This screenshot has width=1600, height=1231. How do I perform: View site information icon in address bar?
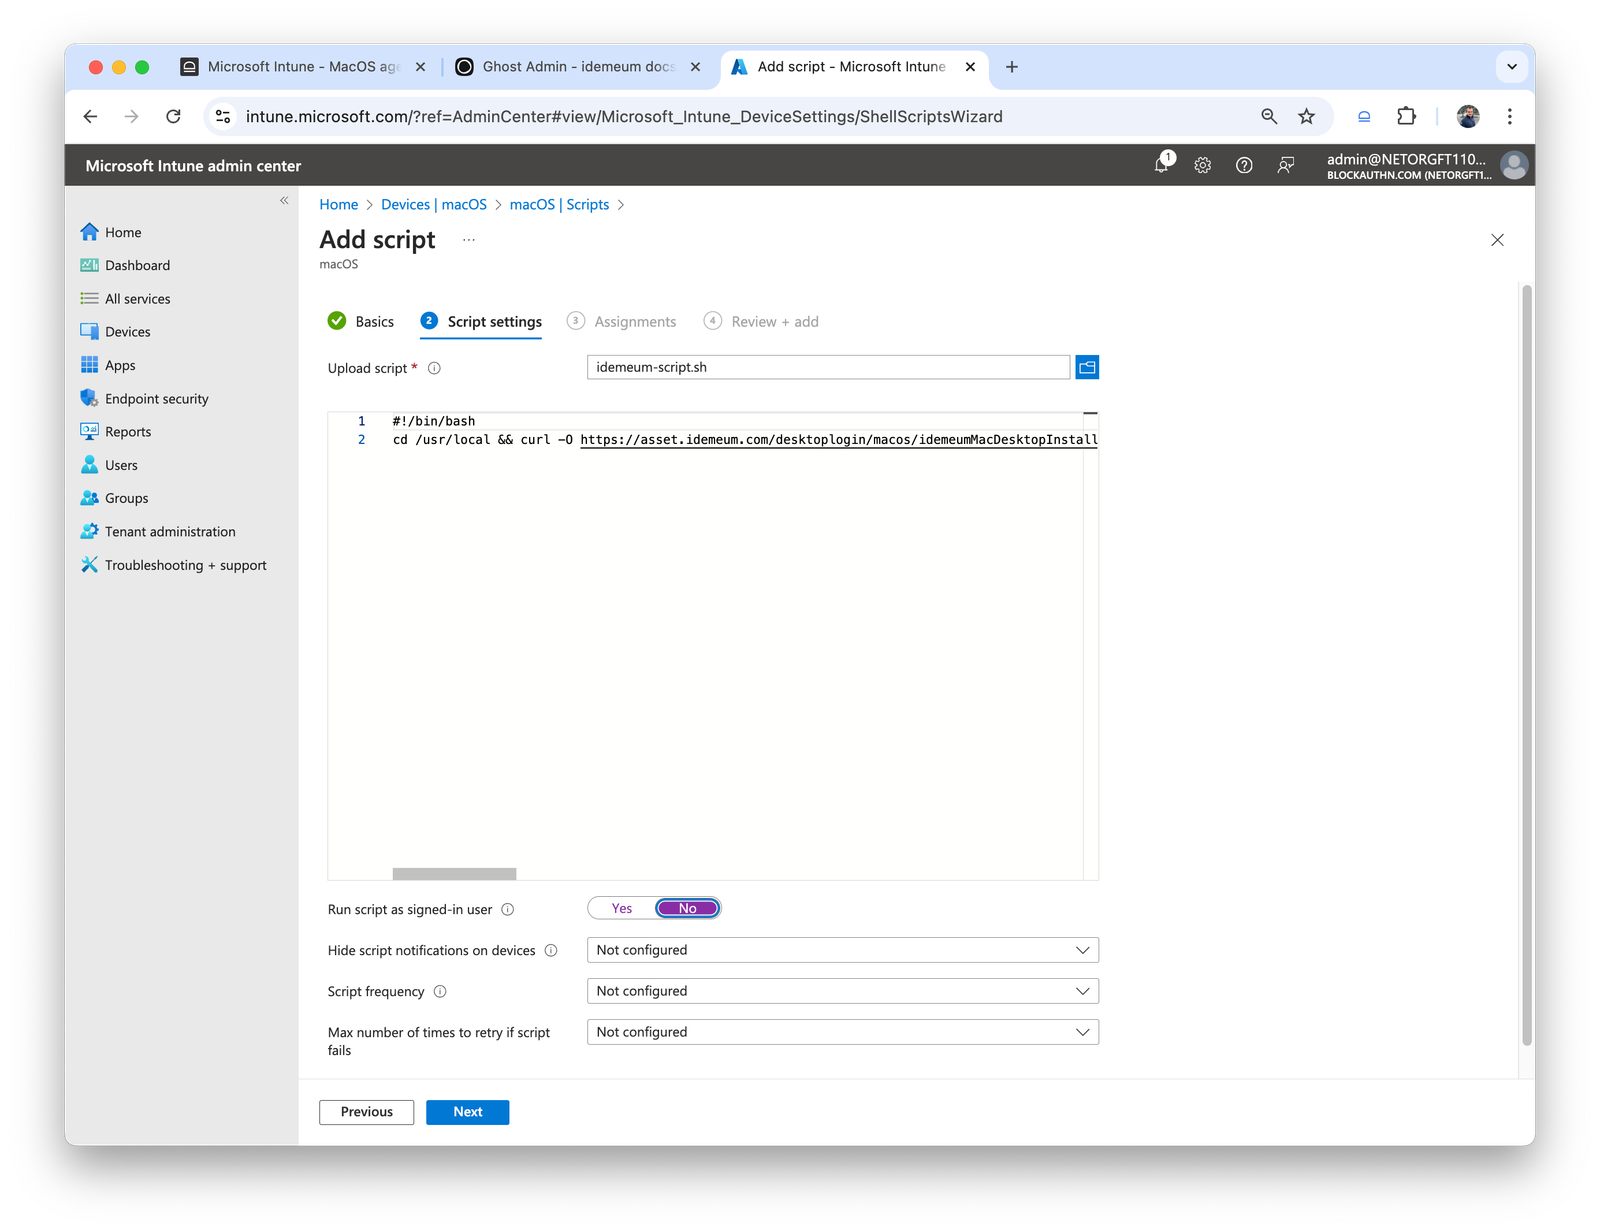pyautogui.click(x=223, y=117)
